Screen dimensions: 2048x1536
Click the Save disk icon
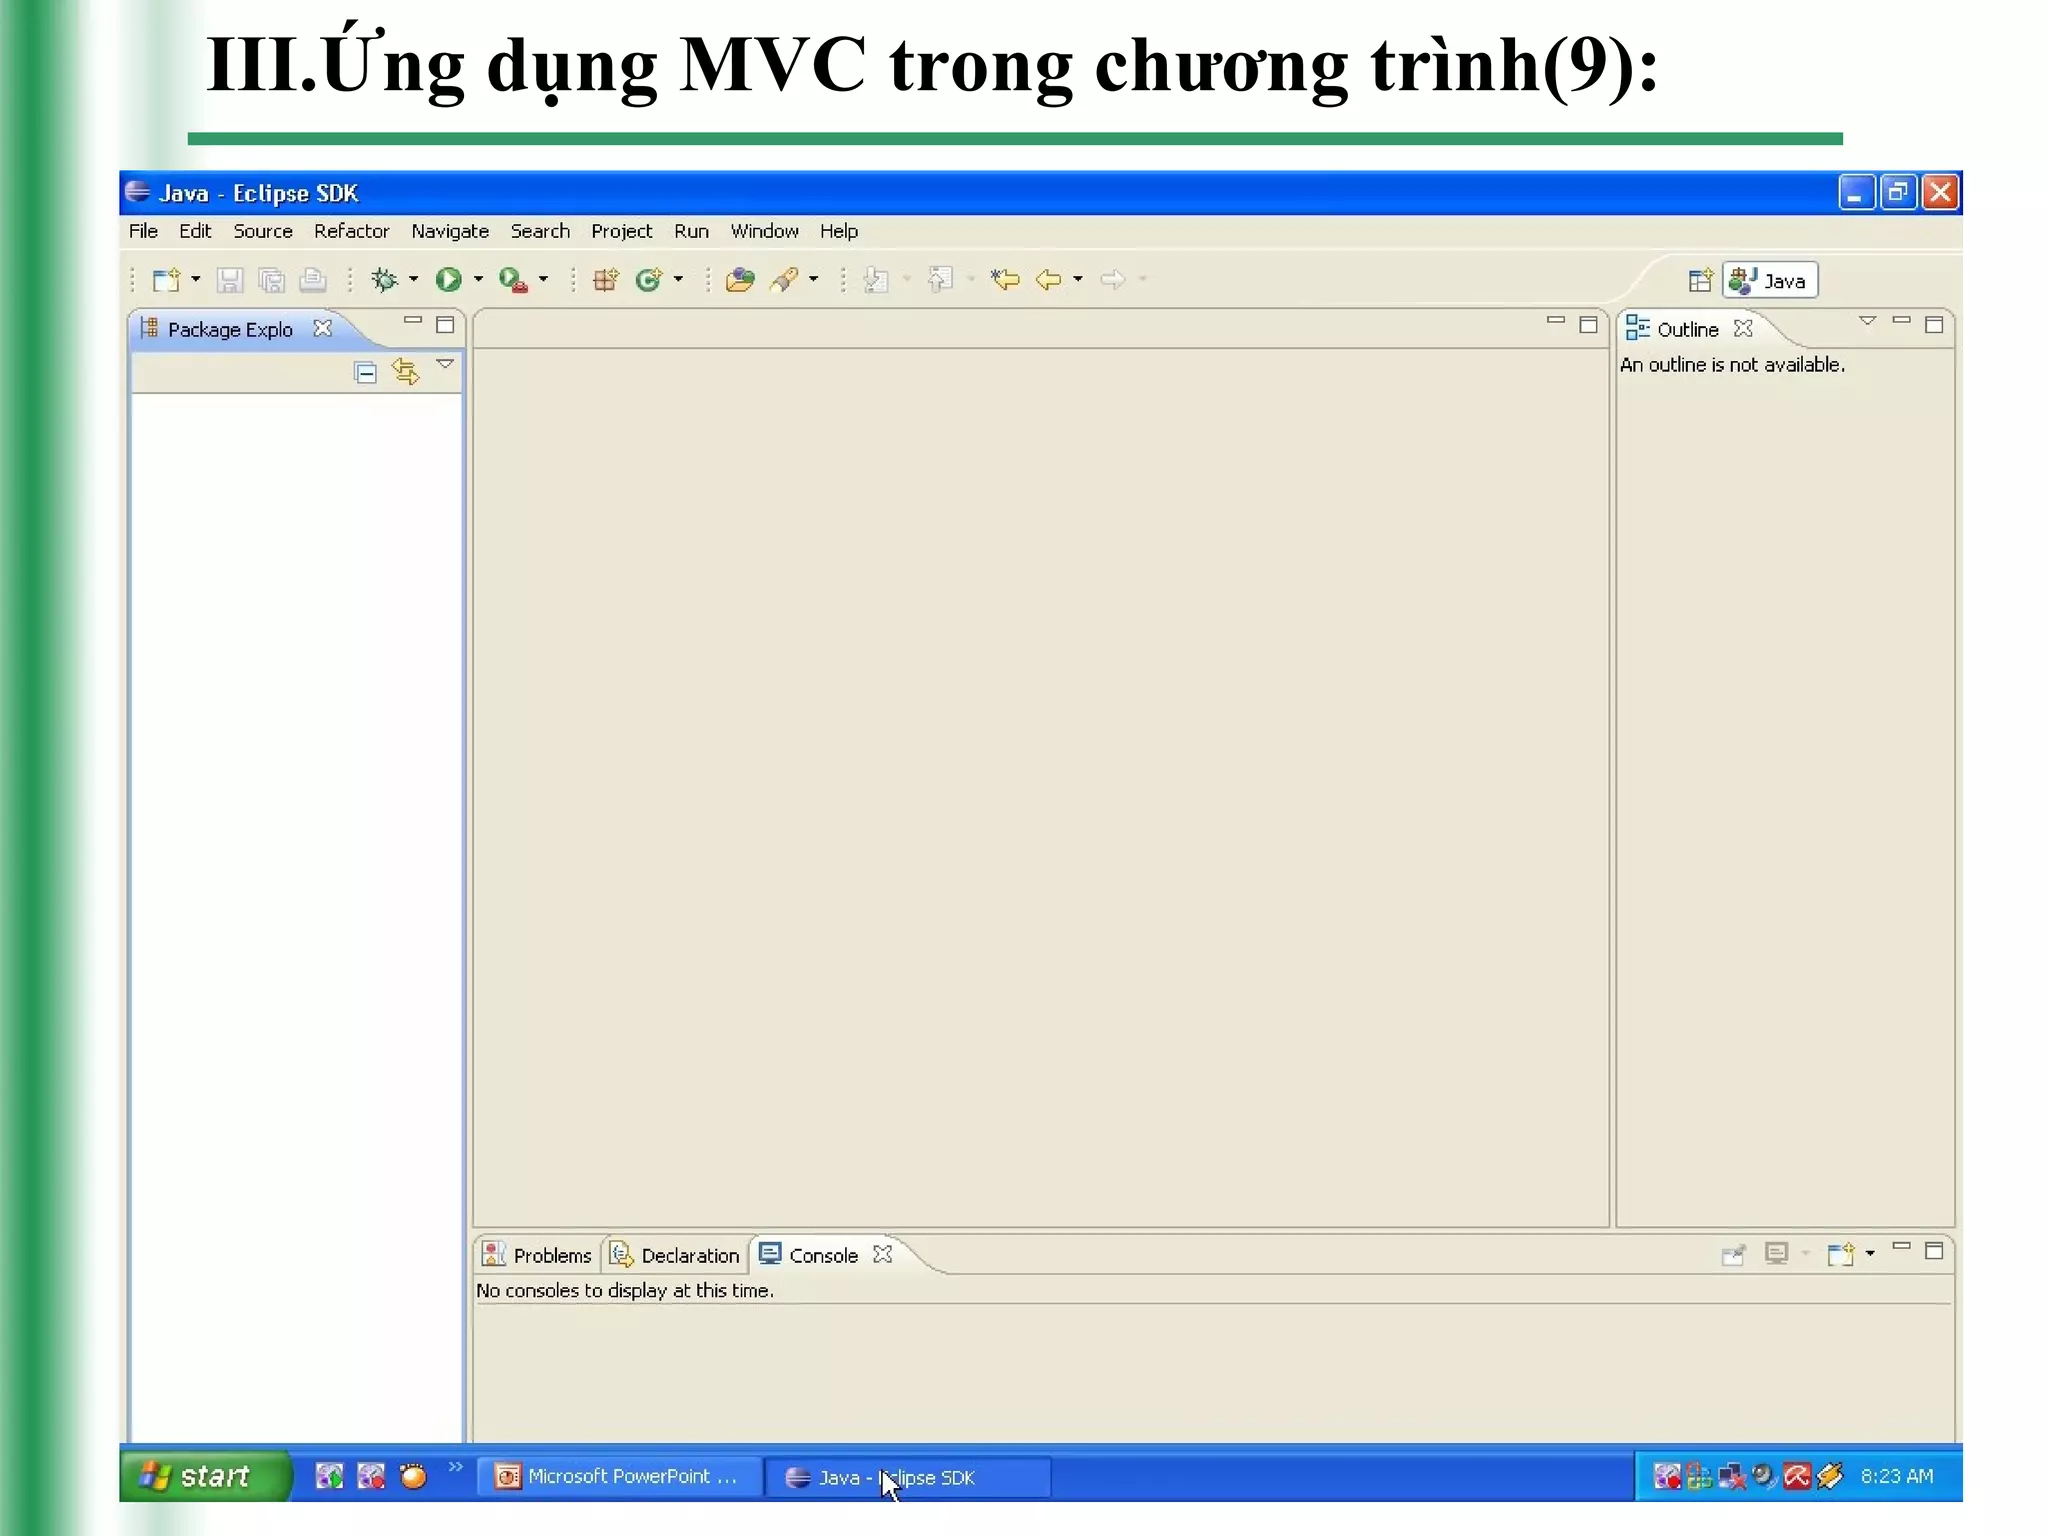230,280
